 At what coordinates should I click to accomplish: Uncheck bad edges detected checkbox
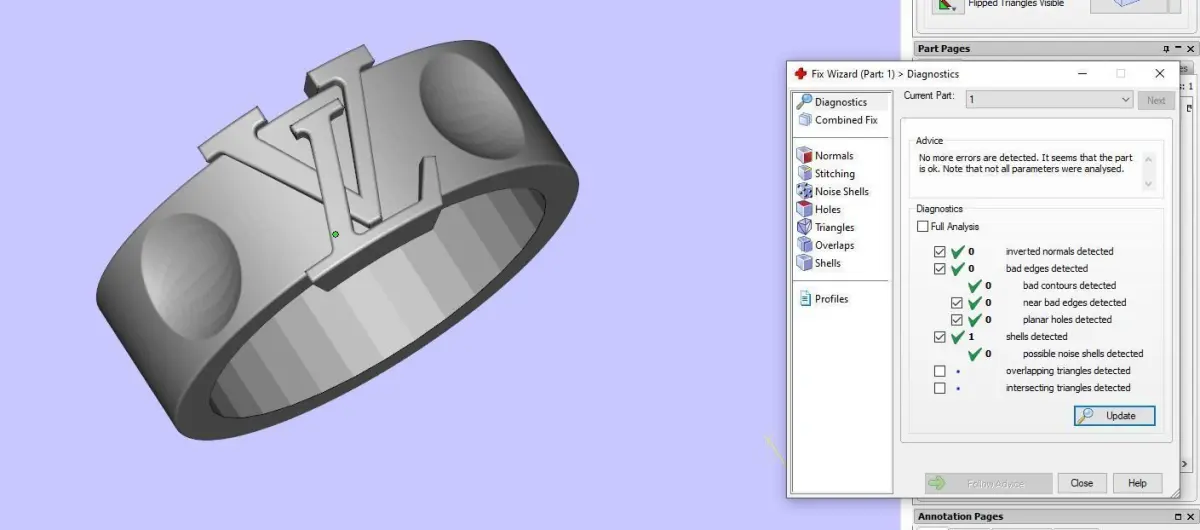[939, 269]
